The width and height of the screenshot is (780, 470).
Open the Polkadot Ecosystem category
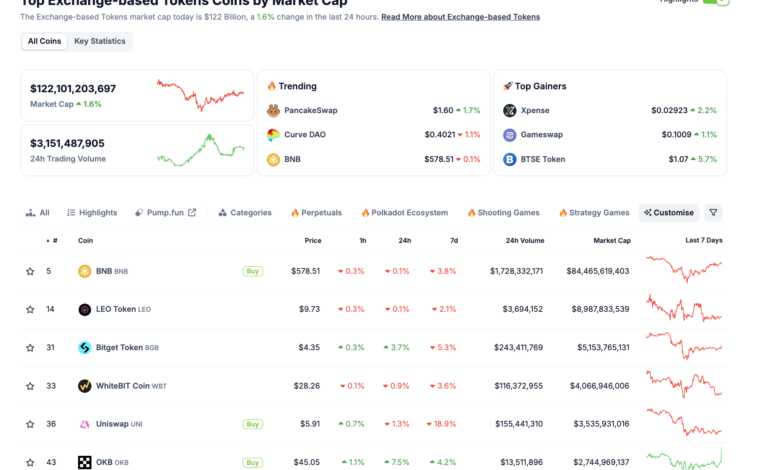[x=404, y=213]
